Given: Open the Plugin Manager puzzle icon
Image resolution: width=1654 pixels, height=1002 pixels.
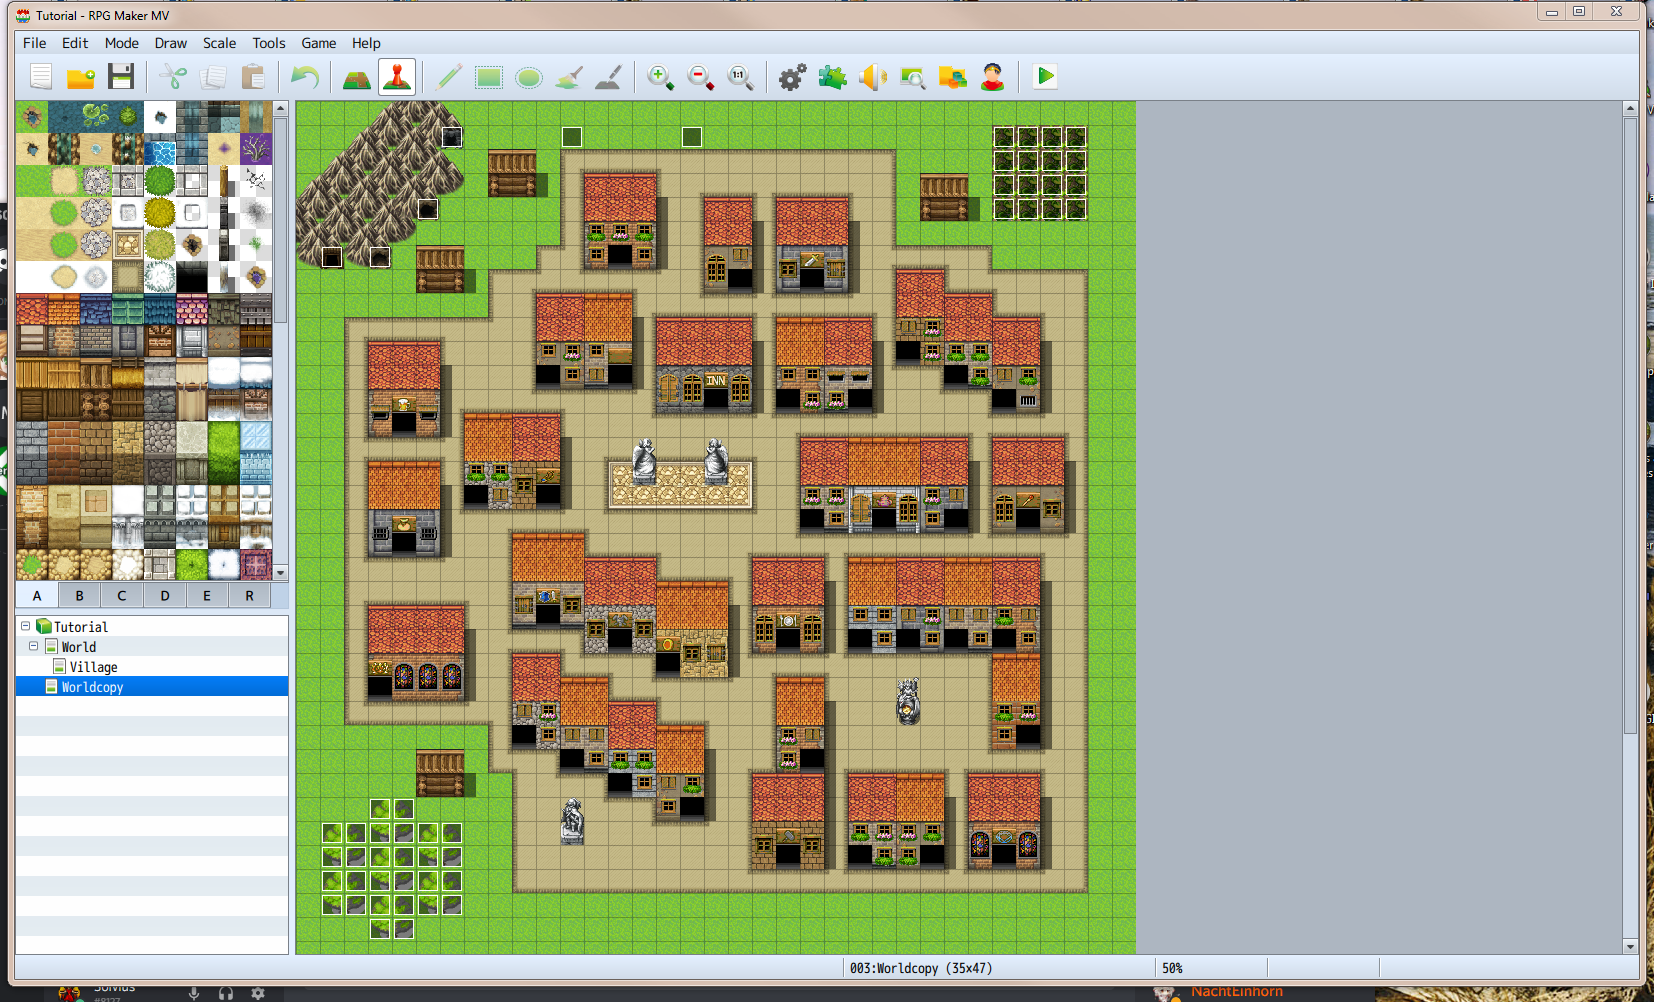Looking at the screenshot, I should point(832,77).
